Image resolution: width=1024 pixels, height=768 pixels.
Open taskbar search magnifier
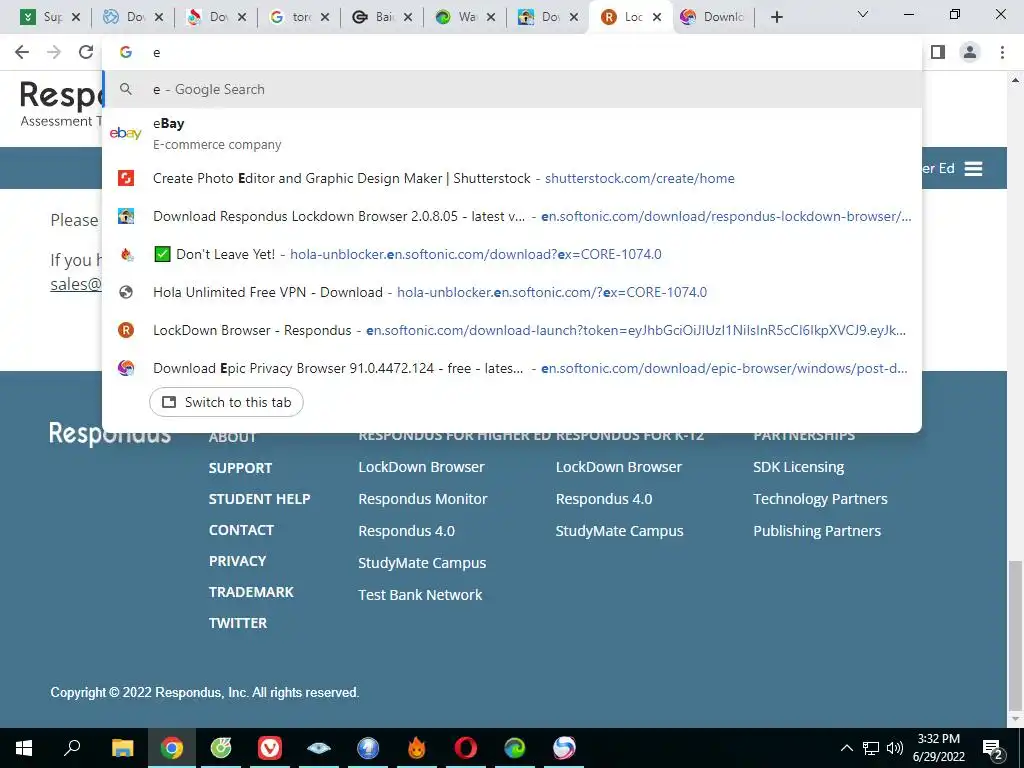[x=72, y=747]
